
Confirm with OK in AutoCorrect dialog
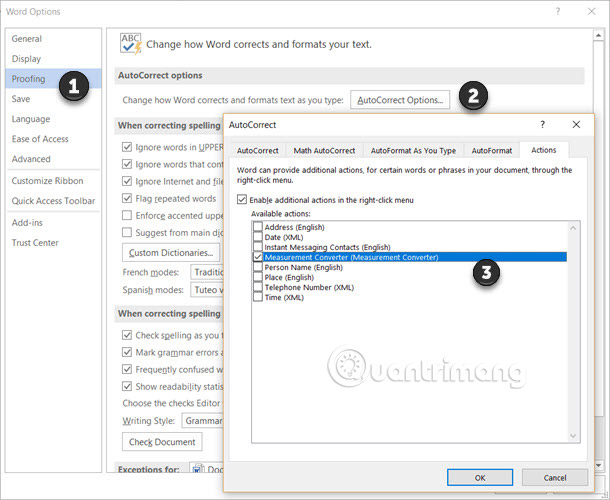point(480,477)
